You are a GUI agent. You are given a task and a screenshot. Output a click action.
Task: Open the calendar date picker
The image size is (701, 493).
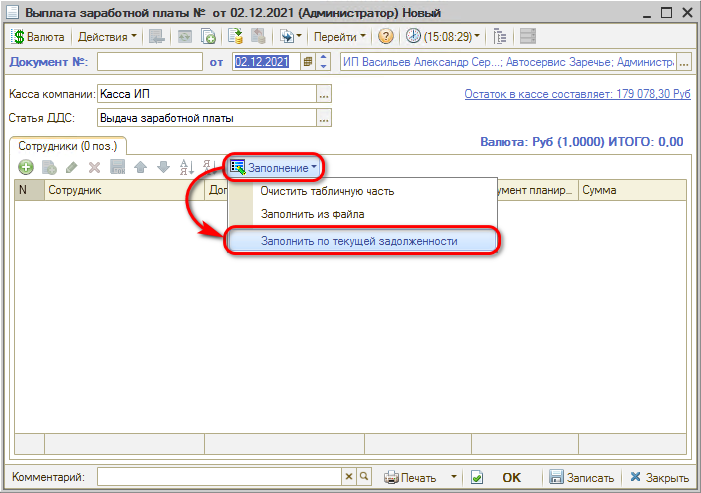click(308, 62)
